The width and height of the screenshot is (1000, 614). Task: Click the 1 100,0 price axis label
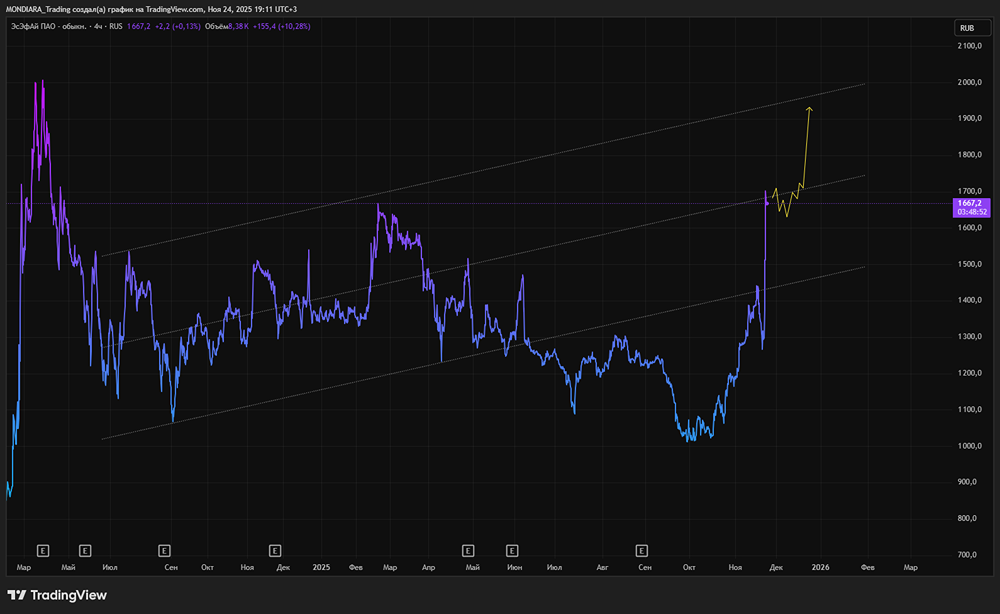[969, 409]
